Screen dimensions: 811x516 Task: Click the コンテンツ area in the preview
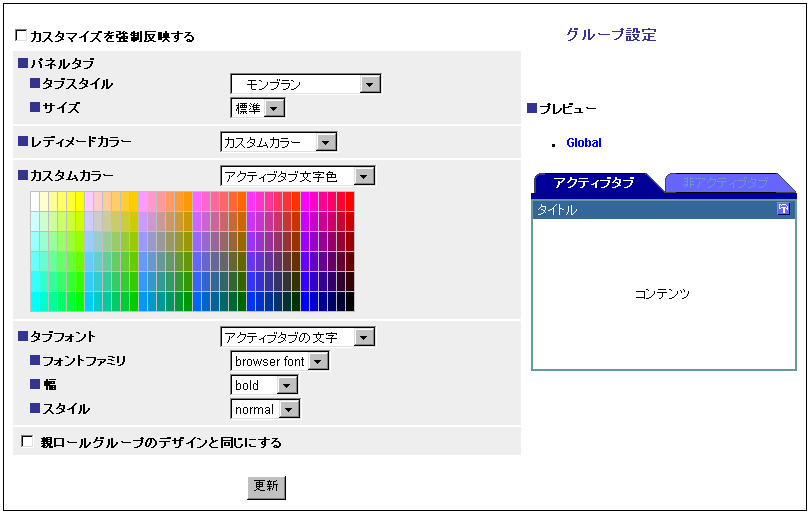point(664,294)
